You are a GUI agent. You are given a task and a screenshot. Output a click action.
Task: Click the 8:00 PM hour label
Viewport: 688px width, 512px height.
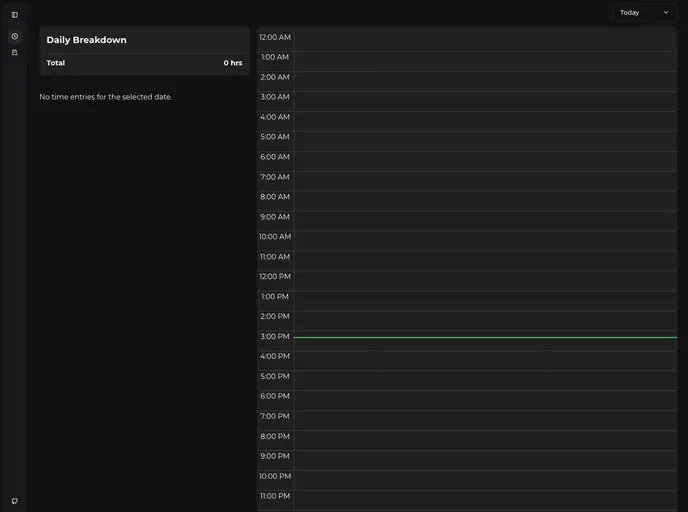pyautogui.click(x=275, y=437)
